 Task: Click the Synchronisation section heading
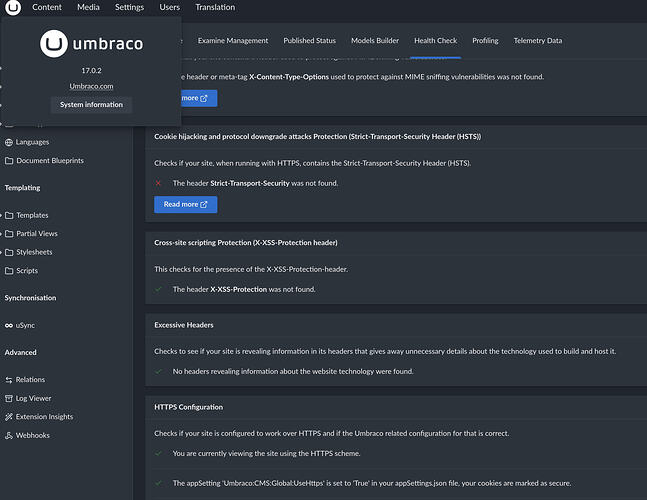coord(30,298)
